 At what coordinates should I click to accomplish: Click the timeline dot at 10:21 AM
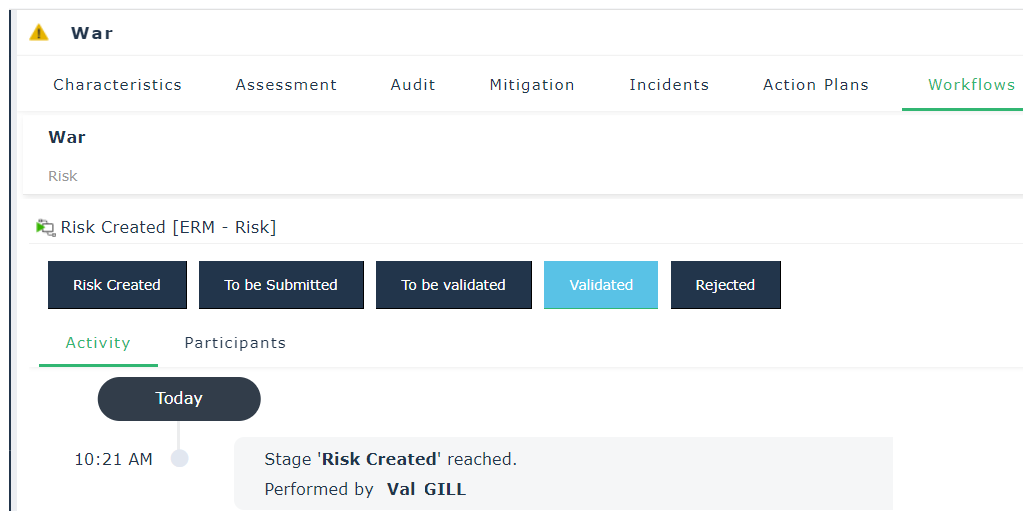[x=180, y=459]
